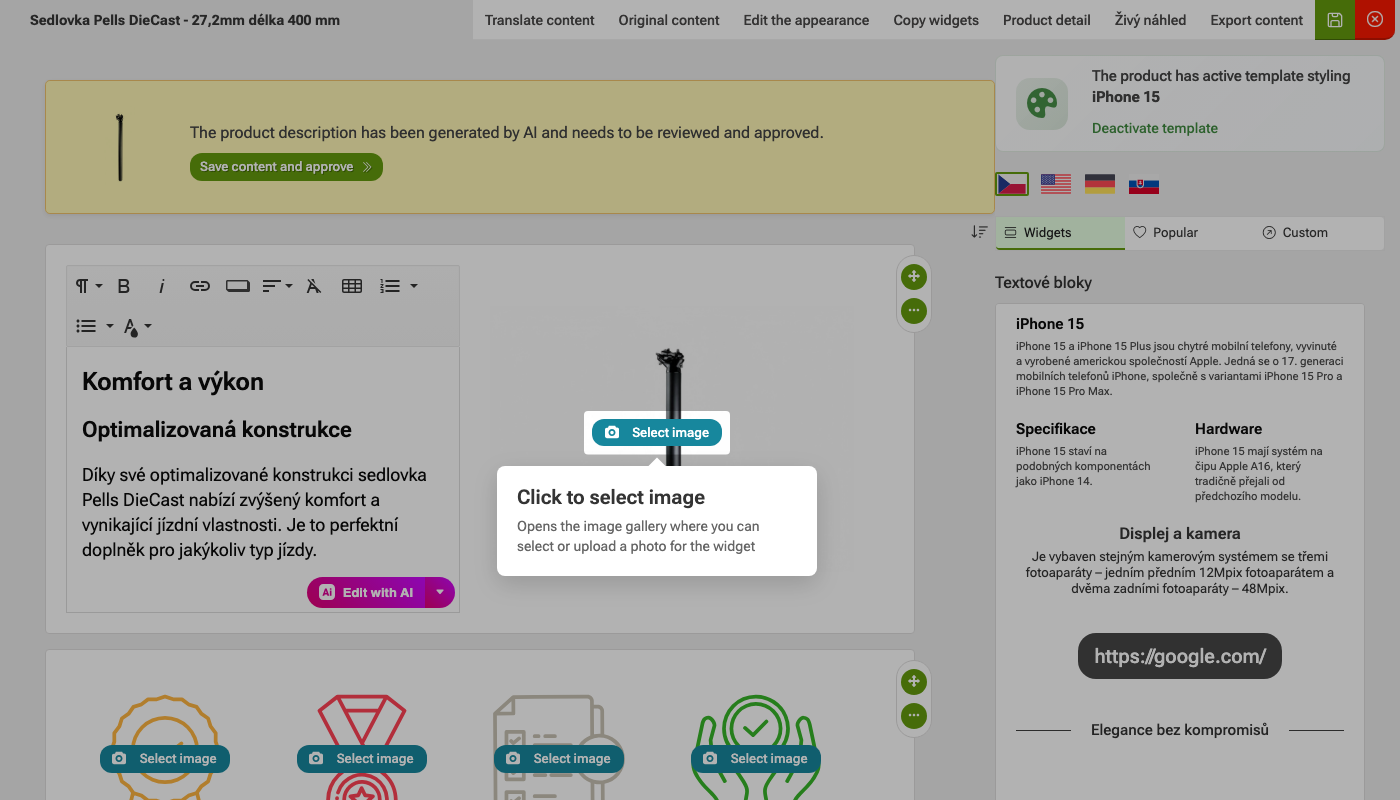Switch to the Czech flag language
Image resolution: width=1400 pixels, height=800 pixels.
click(x=1012, y=184)
